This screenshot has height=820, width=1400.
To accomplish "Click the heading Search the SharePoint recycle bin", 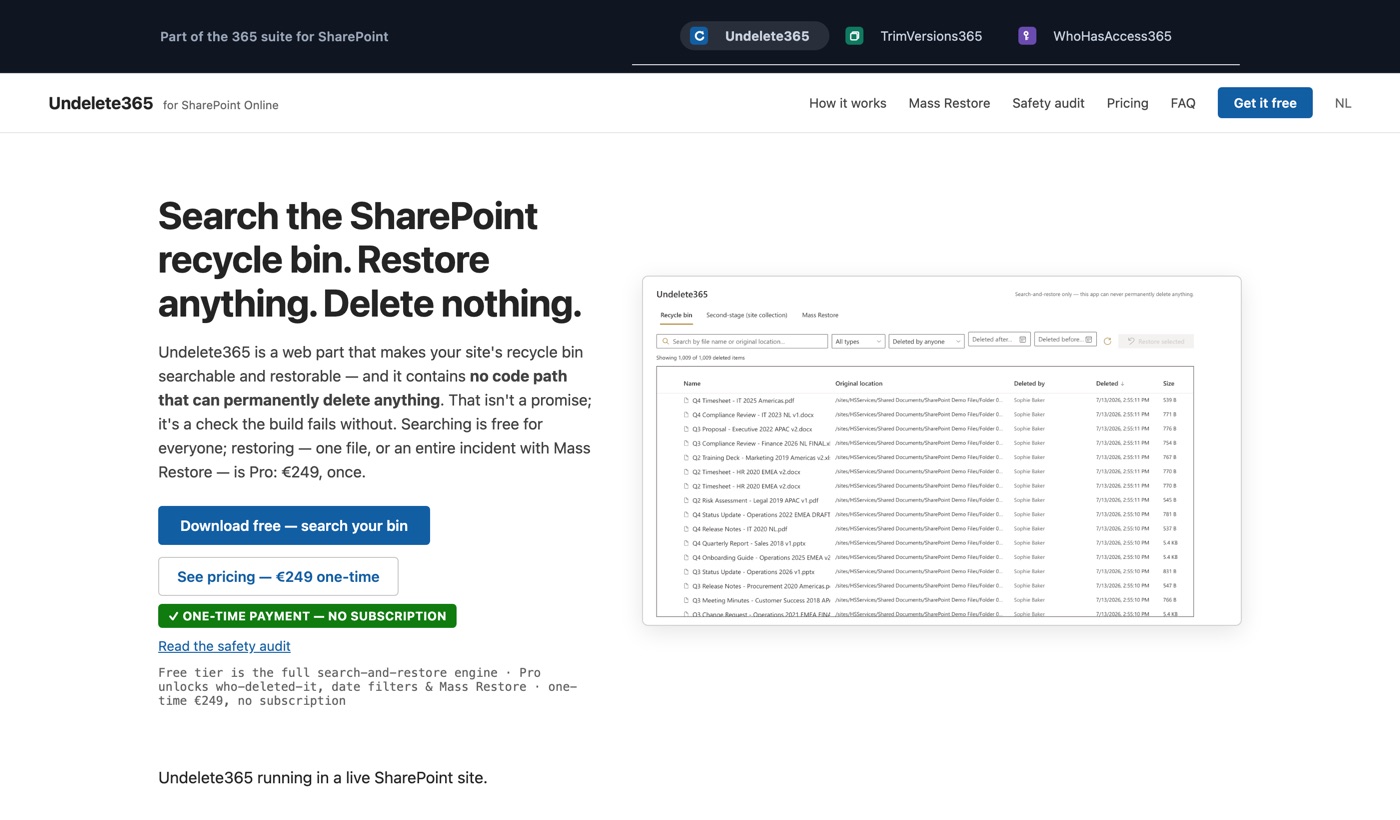I will click(369, 260).
